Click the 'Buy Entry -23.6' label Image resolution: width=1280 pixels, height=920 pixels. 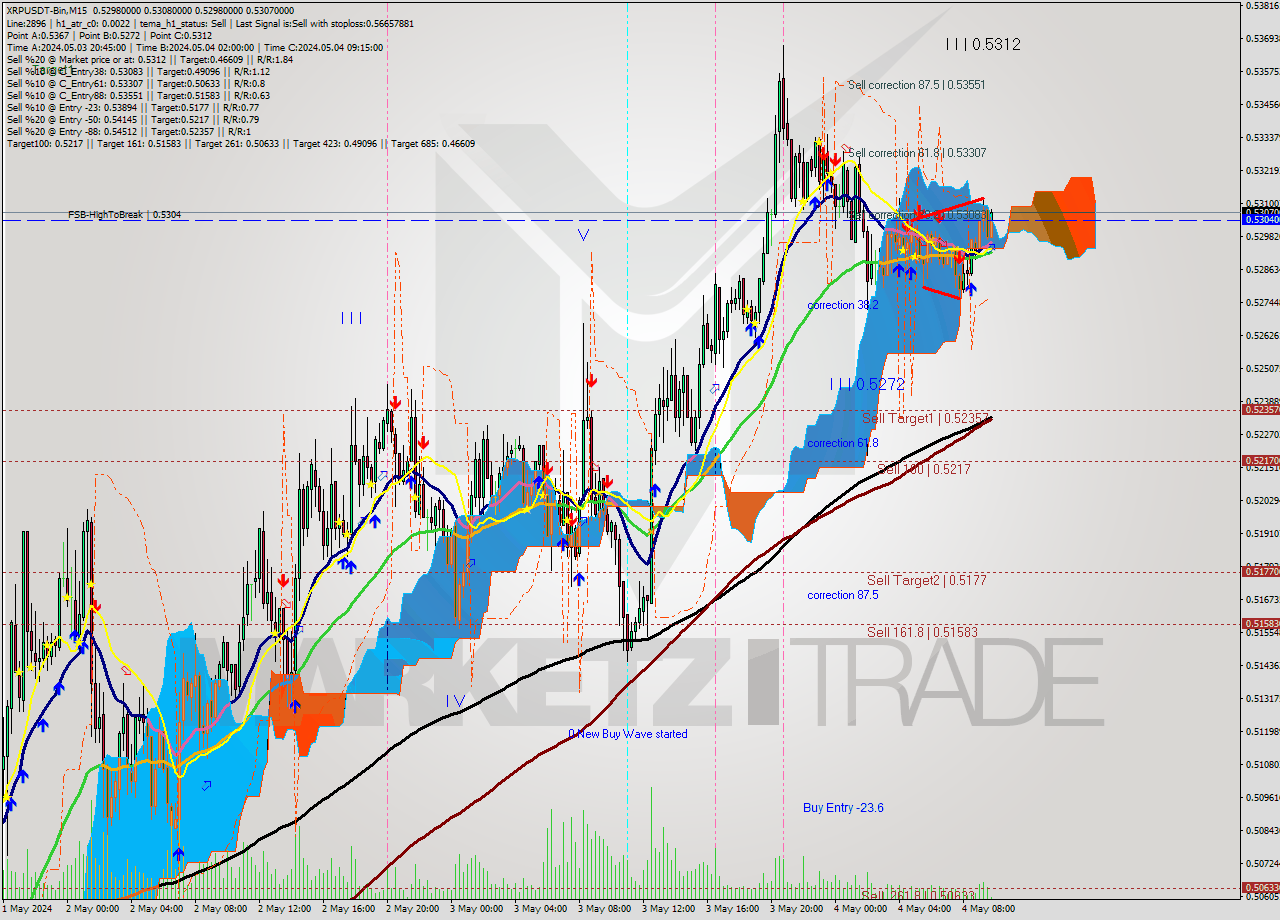(x=843, y=808)
